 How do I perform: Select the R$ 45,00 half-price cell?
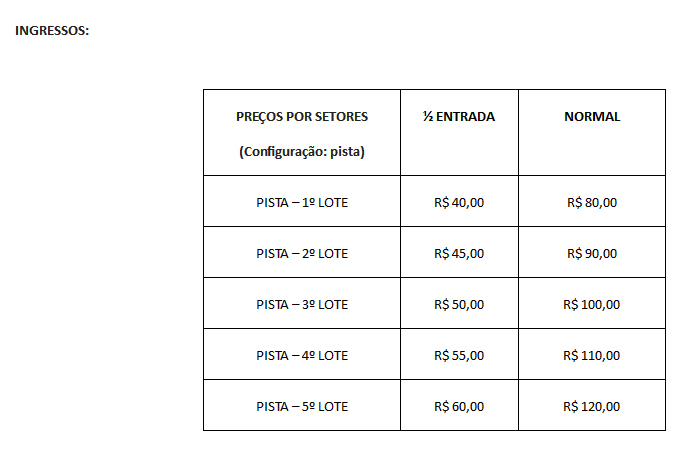click(459, 254)
